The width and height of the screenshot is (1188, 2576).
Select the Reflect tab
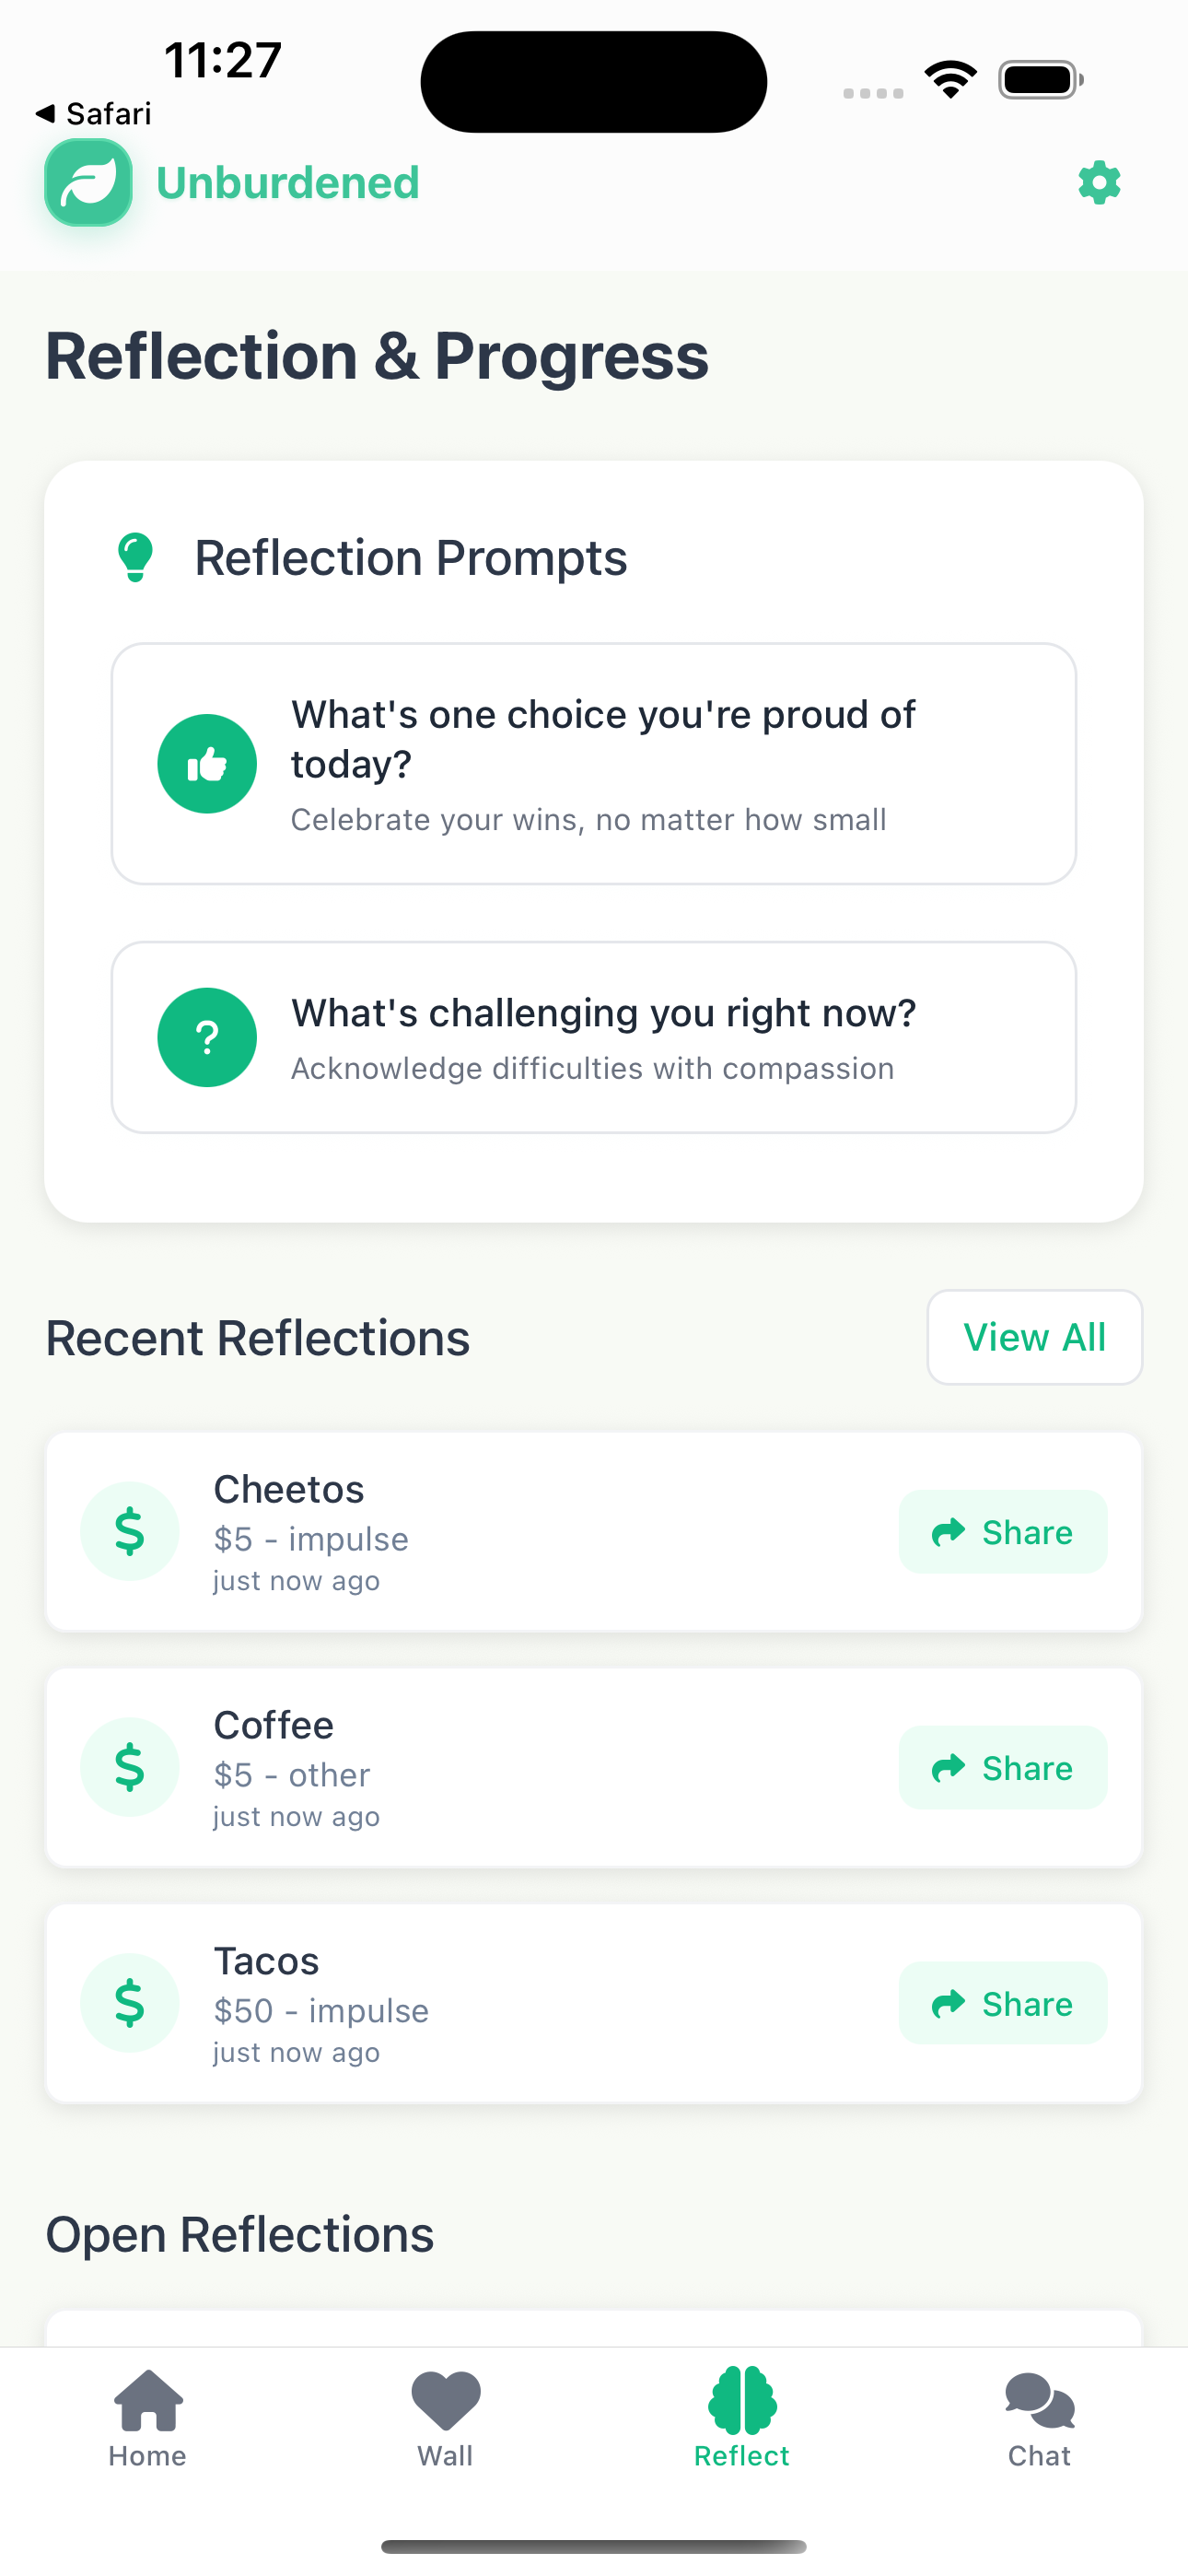[742, 2420]
